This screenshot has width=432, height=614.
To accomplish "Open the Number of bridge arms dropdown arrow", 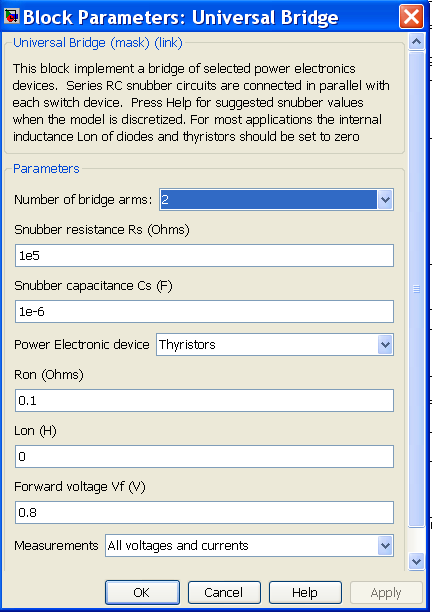I will (385, 200).
